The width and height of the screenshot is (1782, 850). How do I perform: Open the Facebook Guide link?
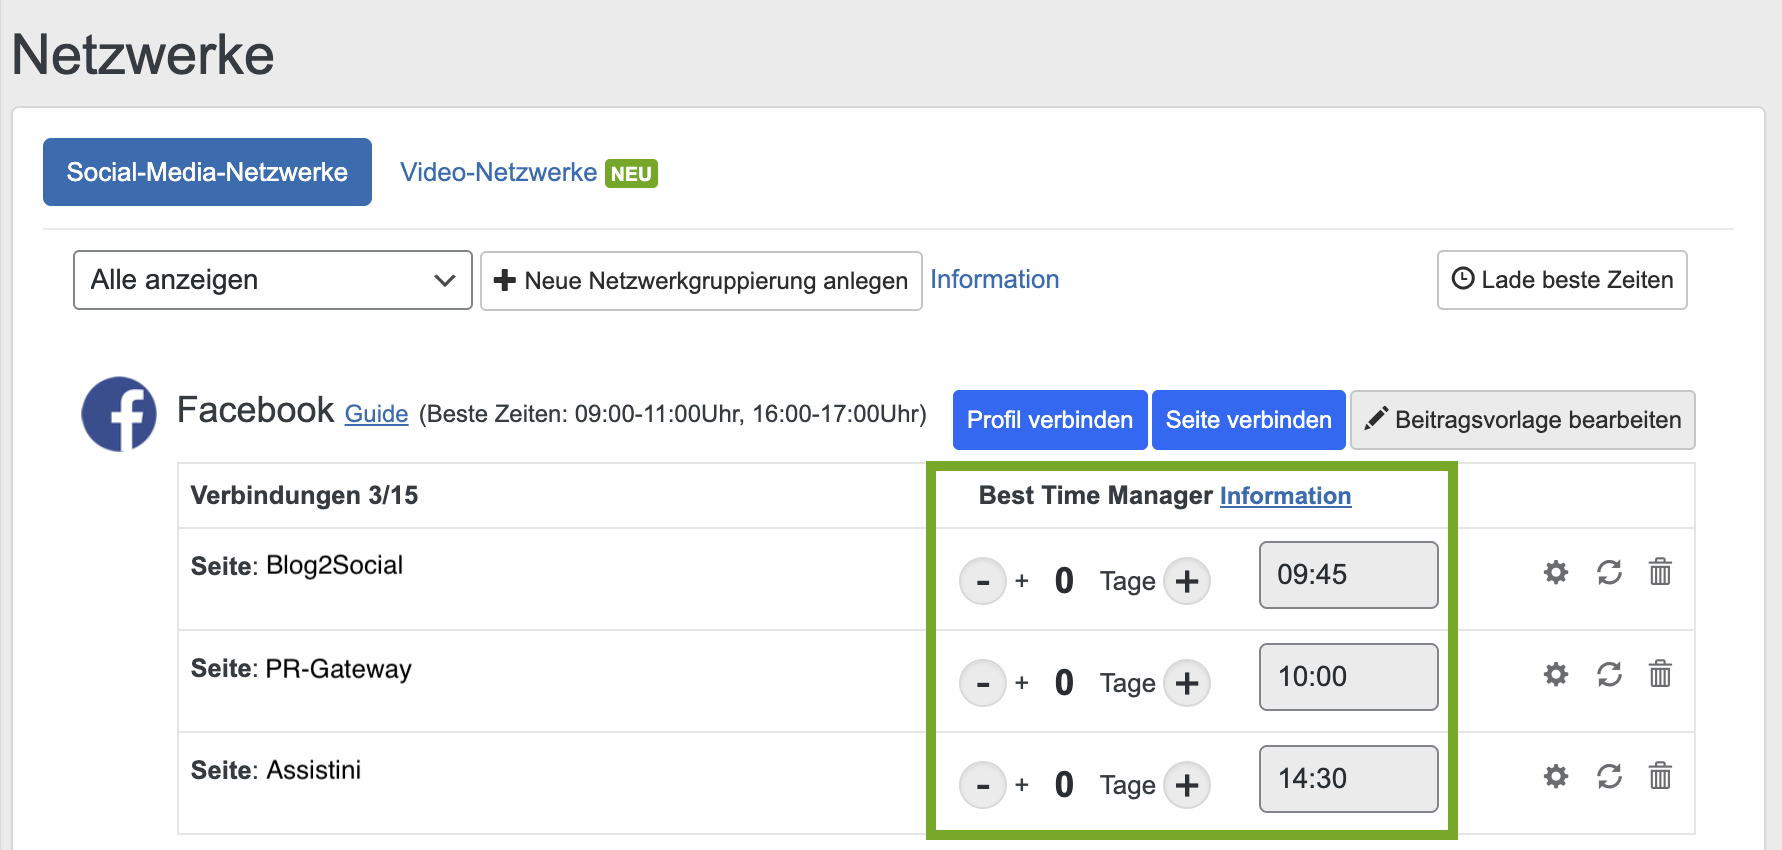point(376,414)
